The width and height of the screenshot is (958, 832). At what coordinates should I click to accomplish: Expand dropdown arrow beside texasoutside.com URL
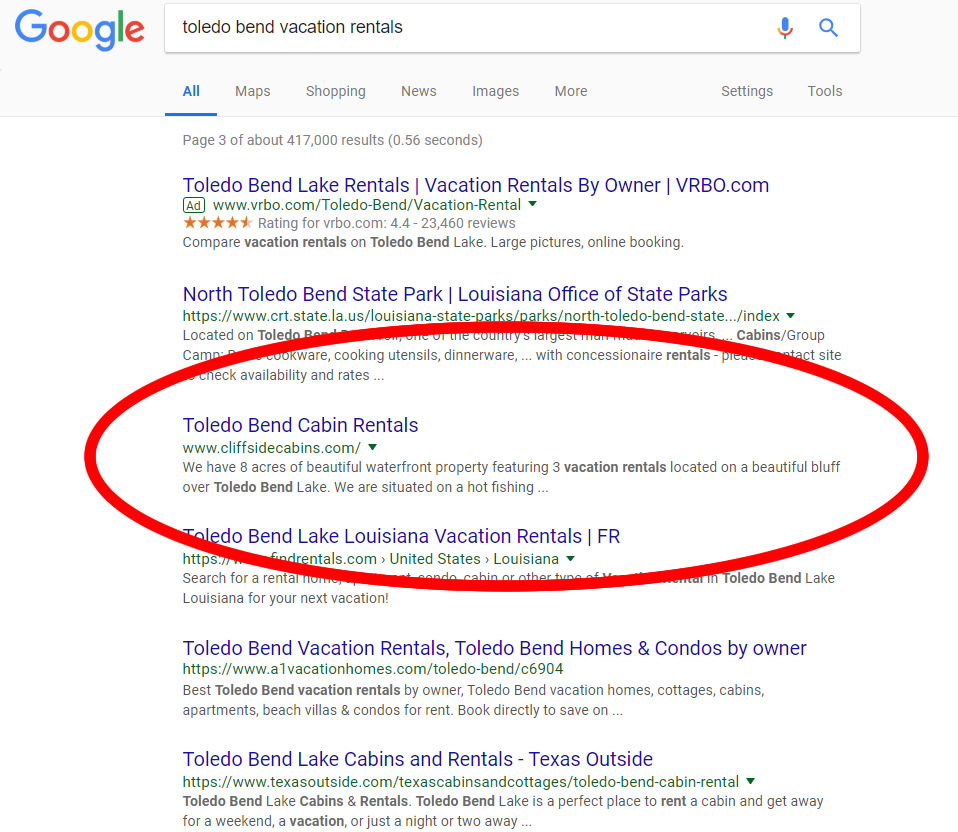pyautogui.click(x=751, y=781)
